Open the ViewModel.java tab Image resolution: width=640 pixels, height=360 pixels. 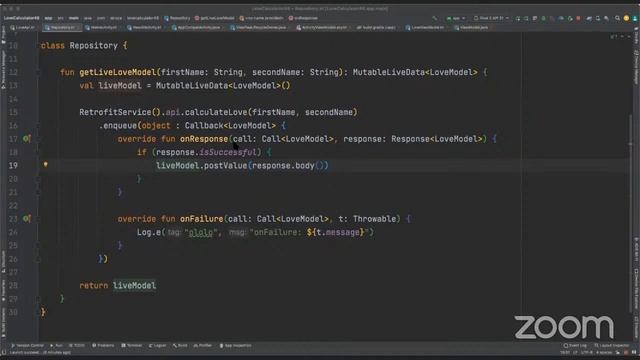[x=473, y=27]
